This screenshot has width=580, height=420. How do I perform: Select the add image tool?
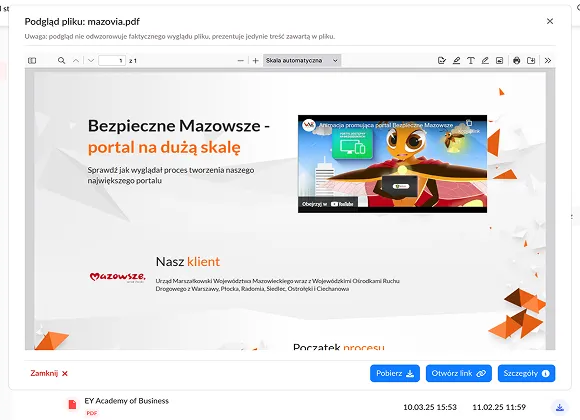[x=499, y=60]
